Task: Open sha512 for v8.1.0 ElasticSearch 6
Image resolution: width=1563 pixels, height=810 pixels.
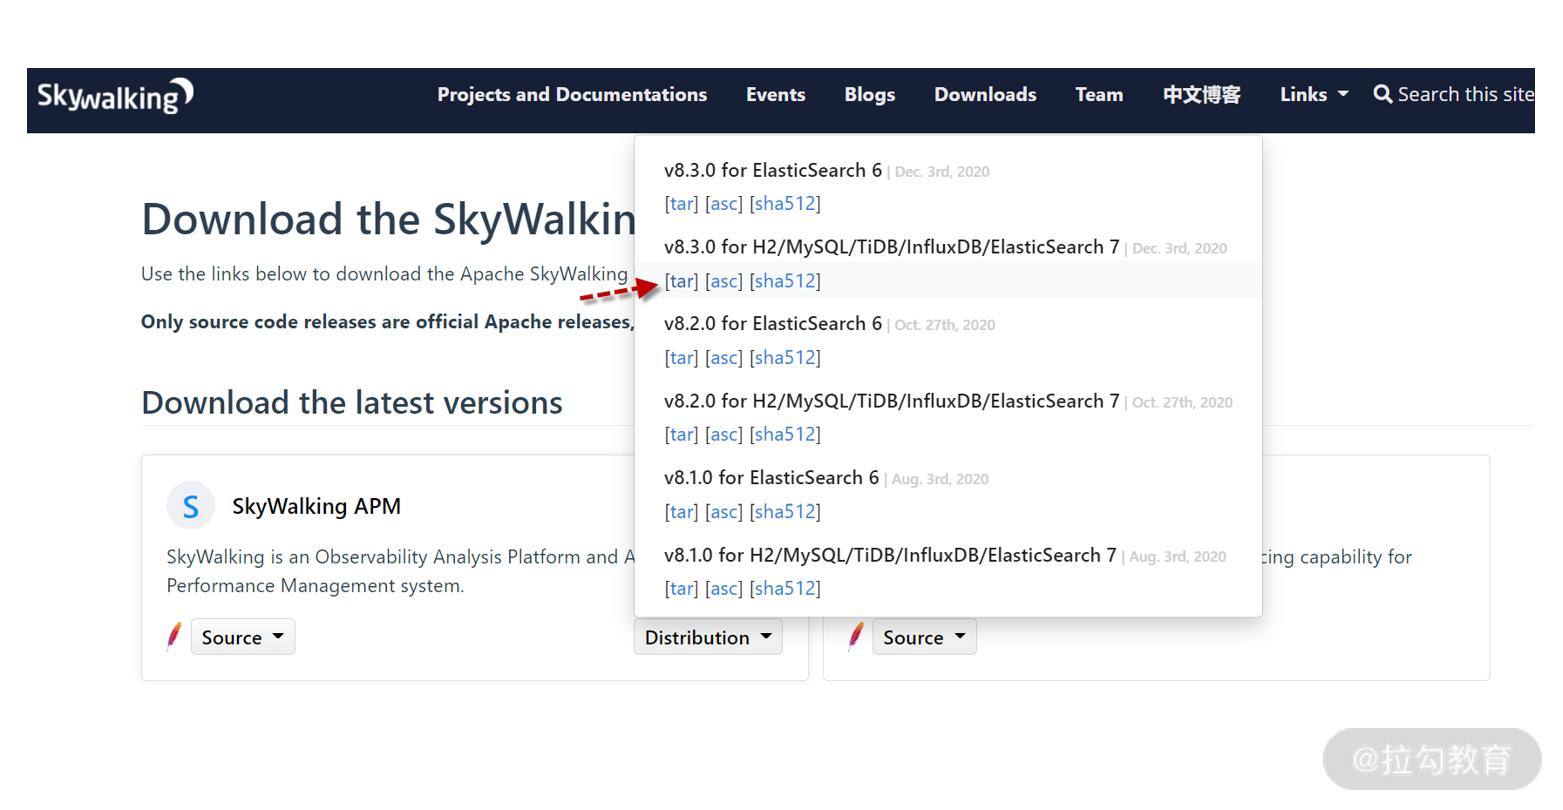Action: 785,512
